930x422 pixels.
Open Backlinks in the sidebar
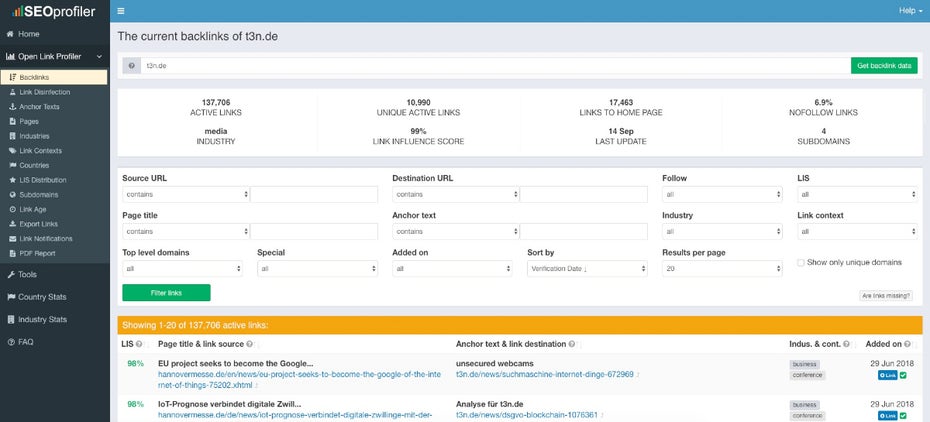pyautogui.click(x=54, y=77)
